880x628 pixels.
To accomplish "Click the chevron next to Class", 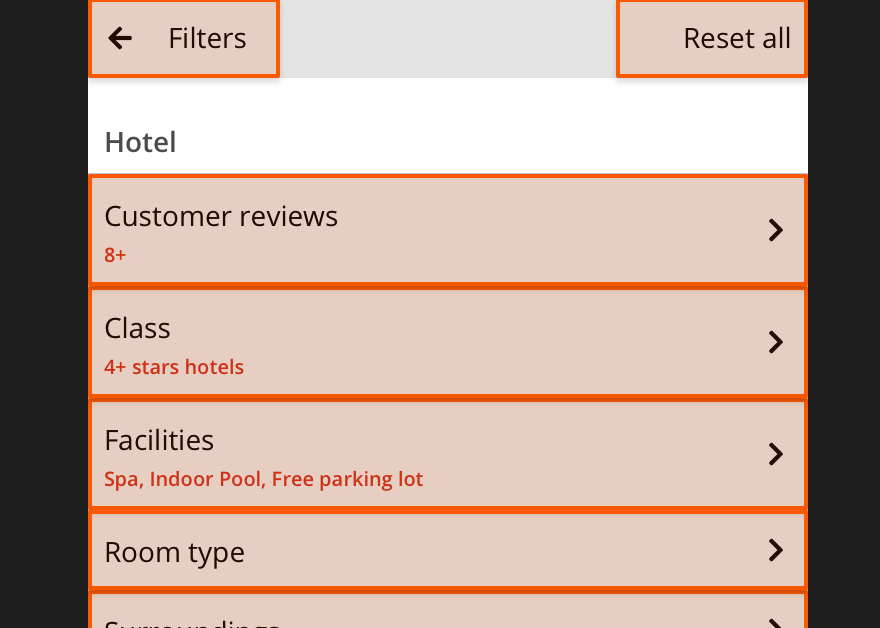I will 775,342.
